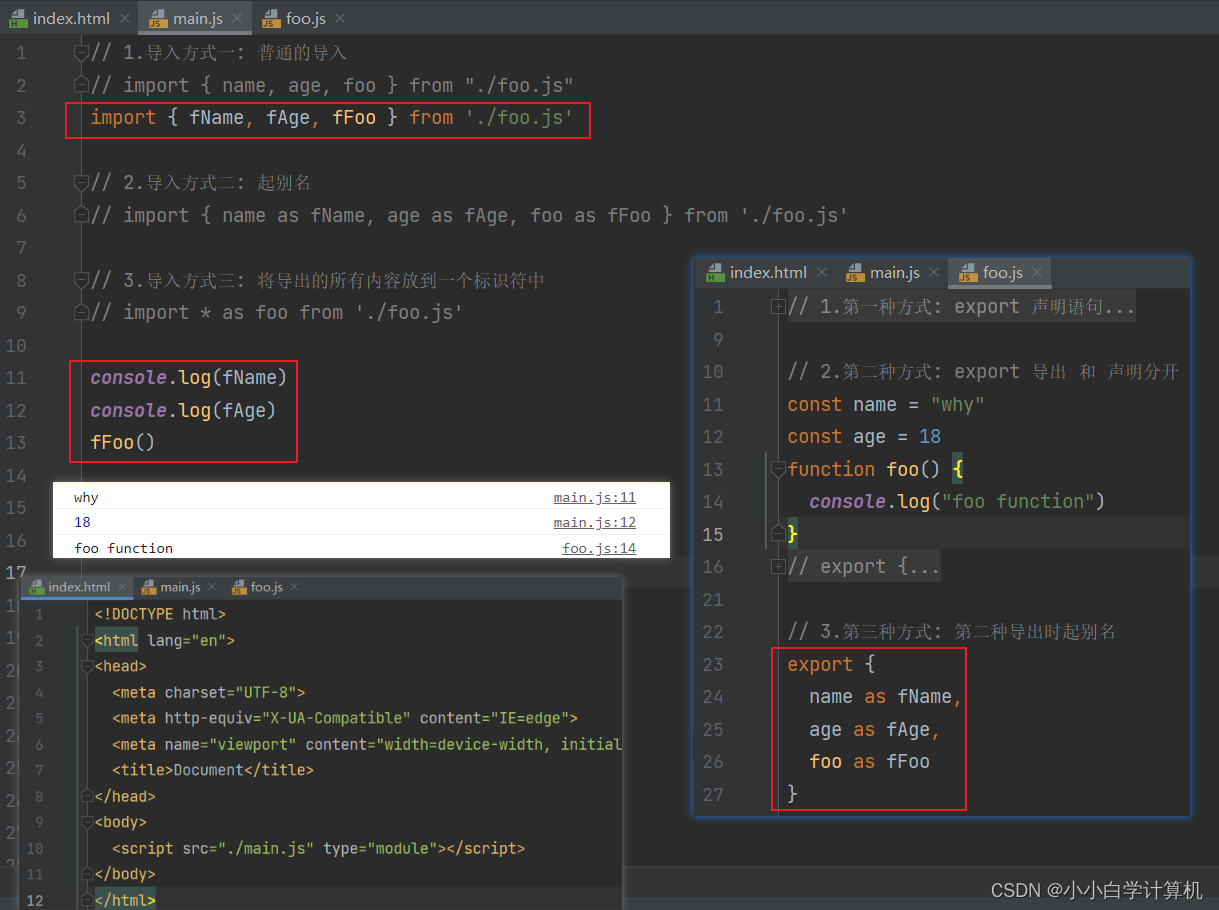
Task: Select main.js tab in right panel
Action: (895, 272)
